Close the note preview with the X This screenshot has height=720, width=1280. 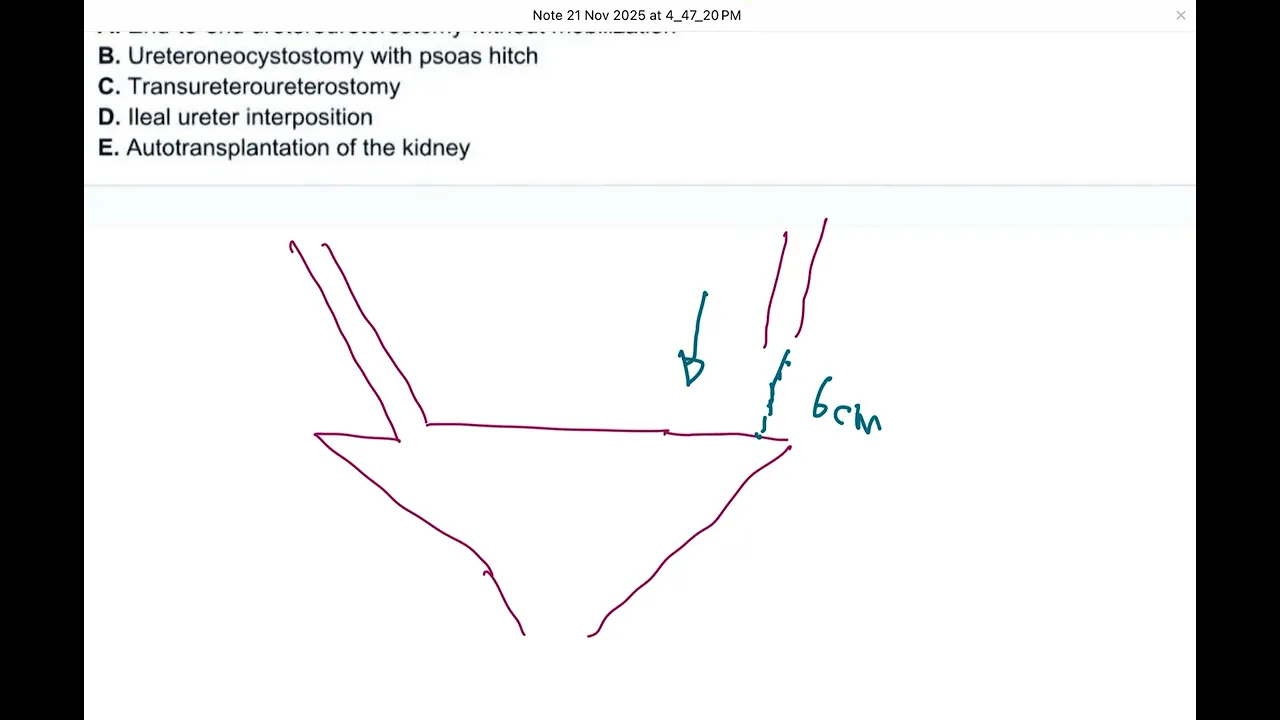[x=1180, y=15]
